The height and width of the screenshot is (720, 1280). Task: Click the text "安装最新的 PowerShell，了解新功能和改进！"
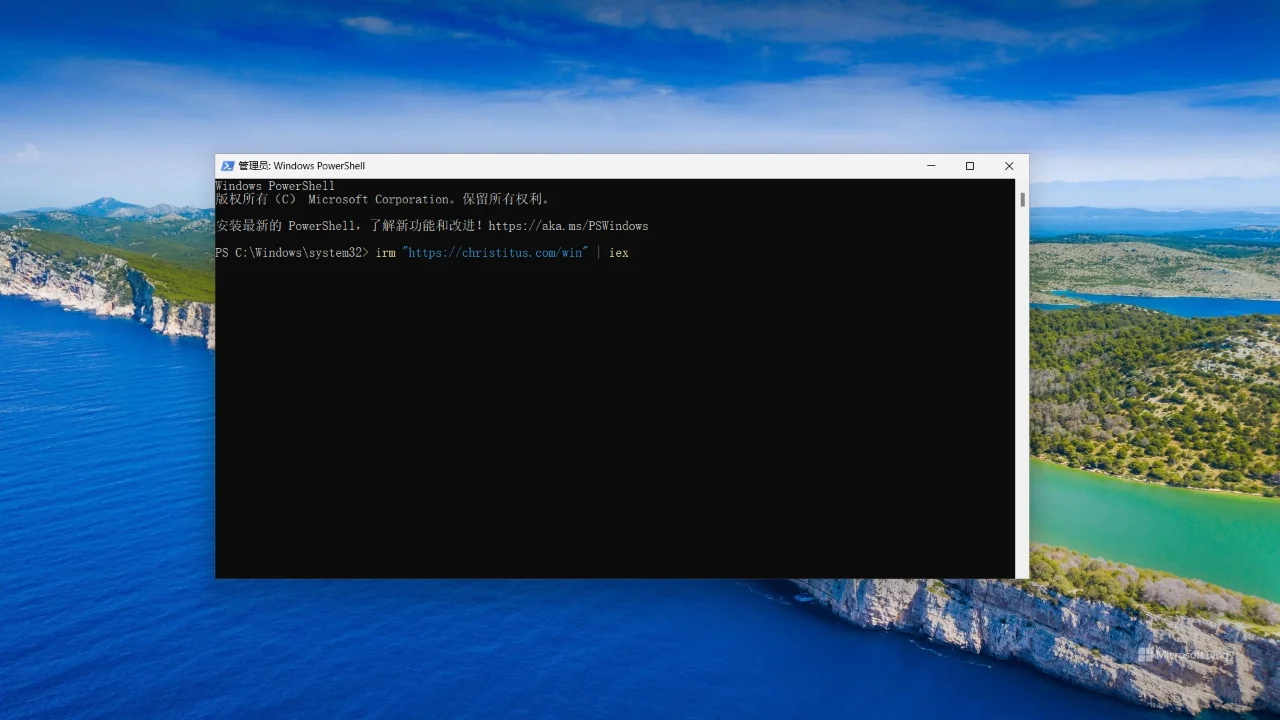point(349,226)
